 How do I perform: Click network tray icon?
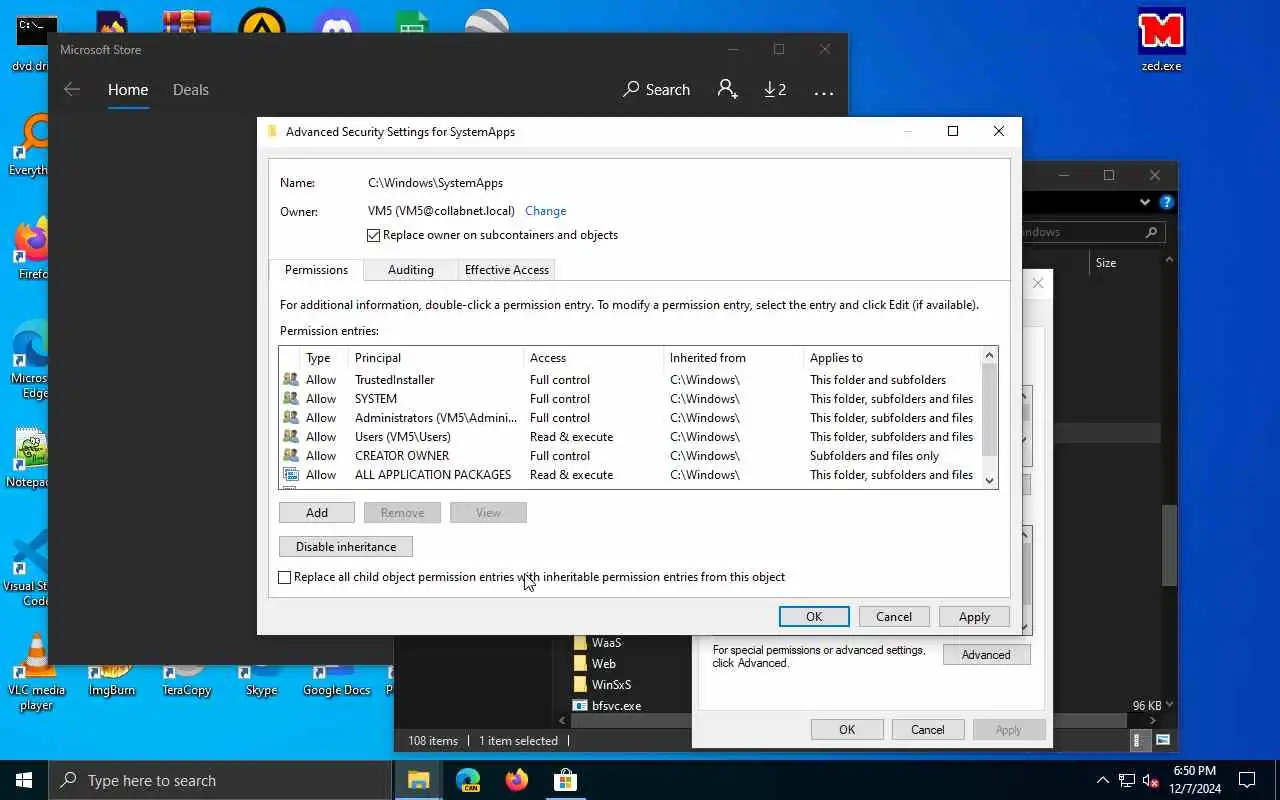tap(1126, 781)
